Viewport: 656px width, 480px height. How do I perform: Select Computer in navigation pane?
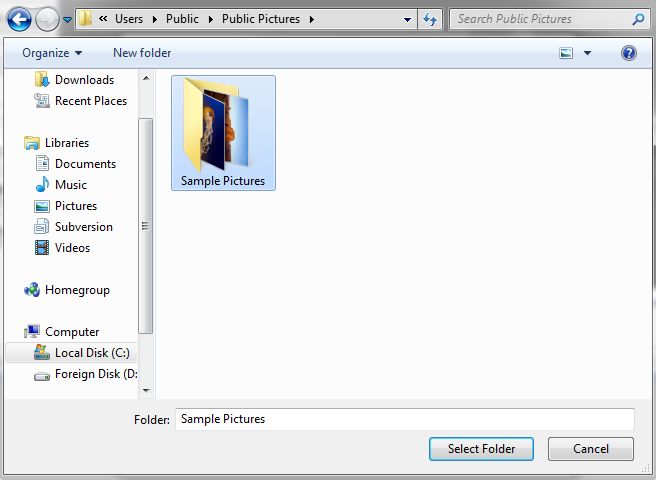tap(72, 332)
